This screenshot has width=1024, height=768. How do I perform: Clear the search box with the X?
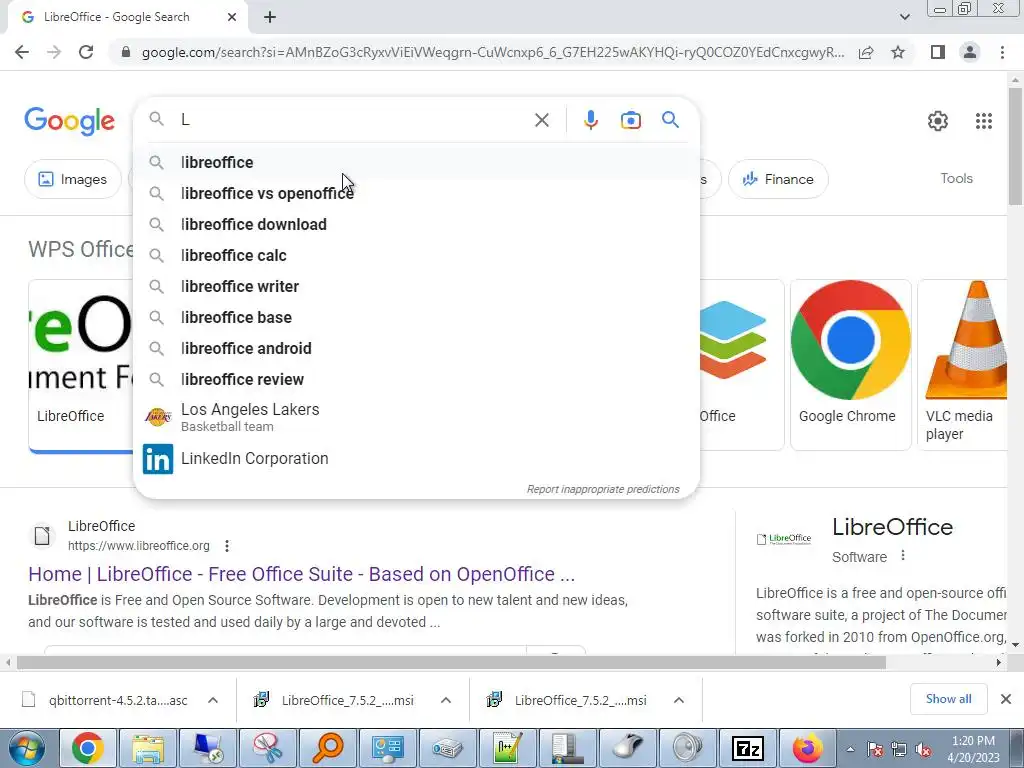541,120
